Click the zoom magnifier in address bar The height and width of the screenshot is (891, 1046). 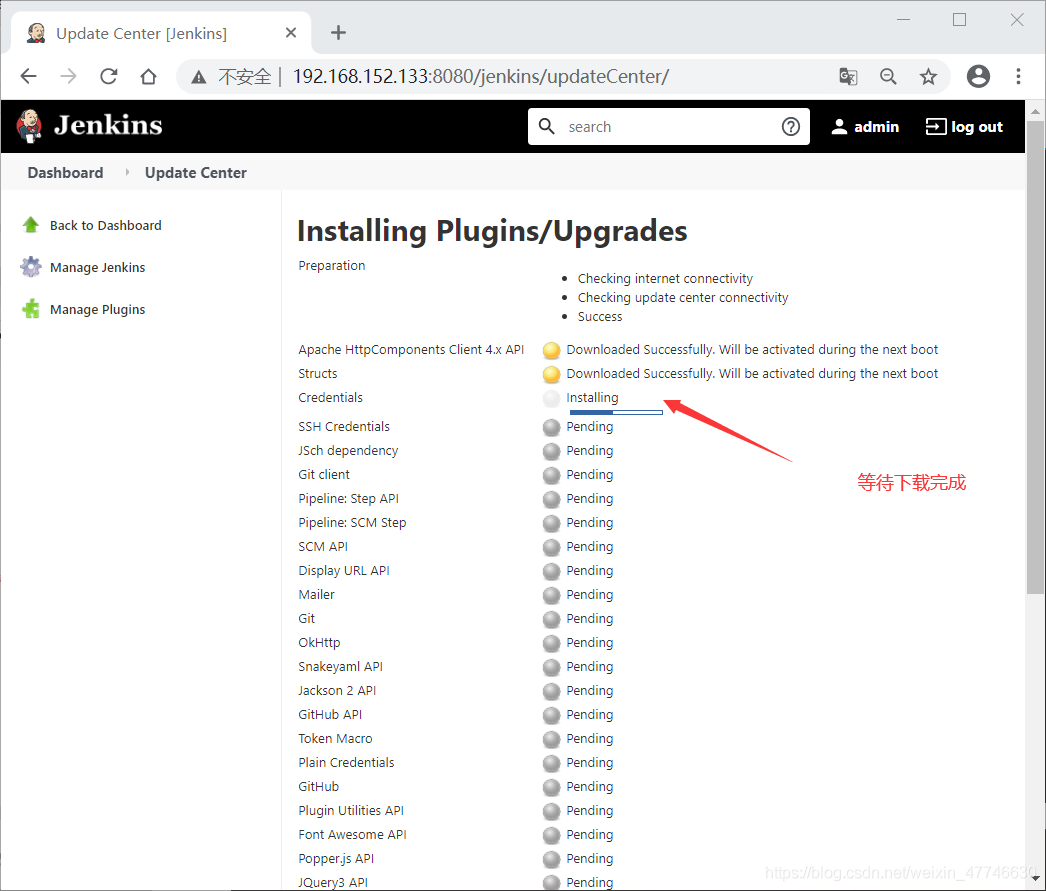[x=888, y=77]
